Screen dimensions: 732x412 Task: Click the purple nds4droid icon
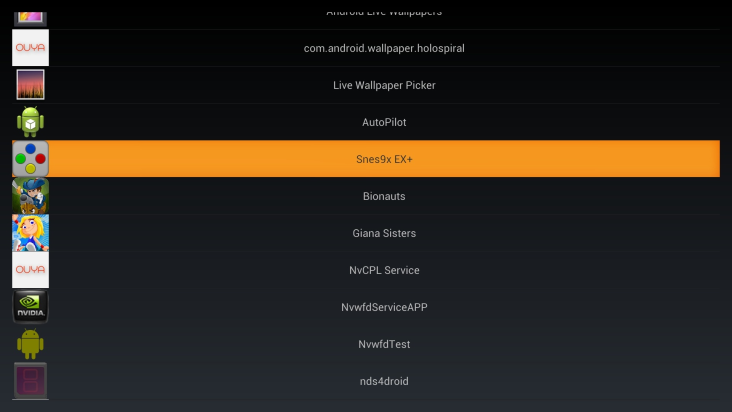pyautogui.click(x=30, y=381)
